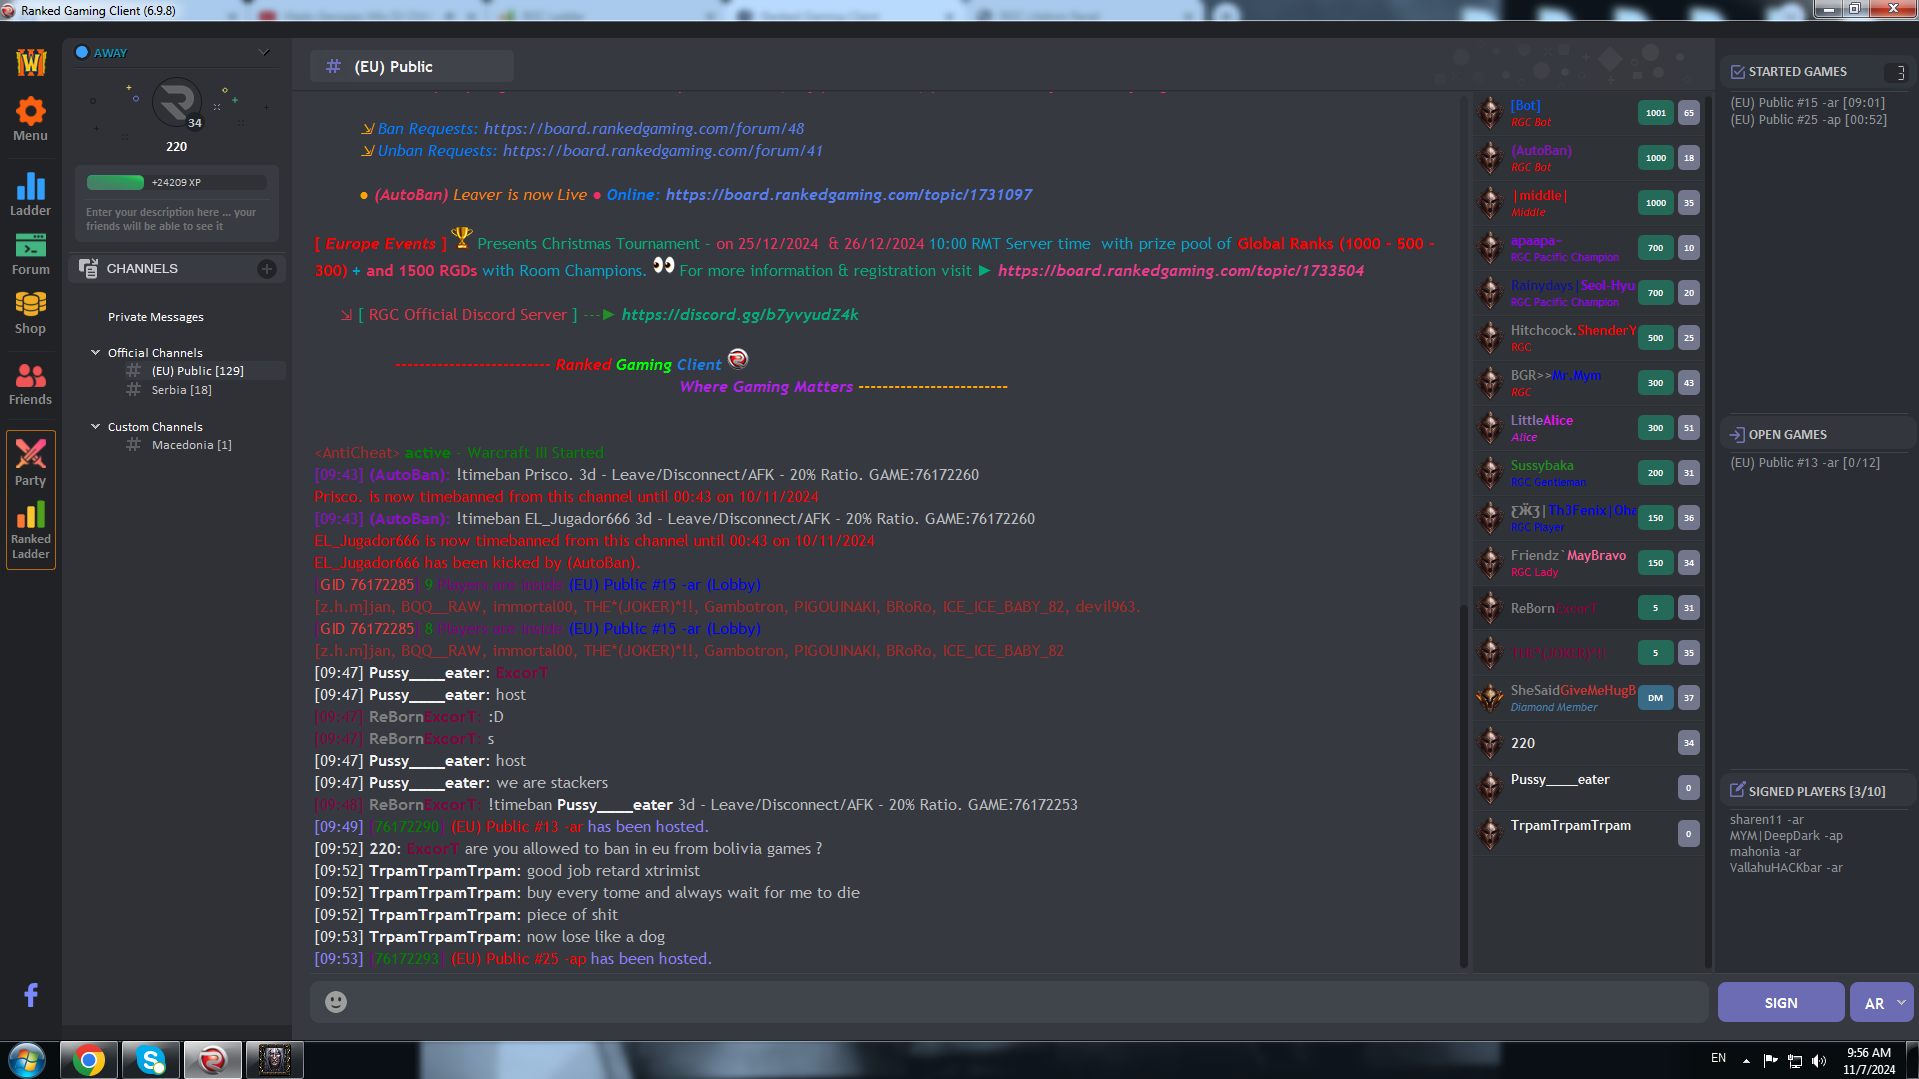Click the network tray icon
Image resolution: width=1919 pixels, height=1079 pixels.
click(1795, 1061)
